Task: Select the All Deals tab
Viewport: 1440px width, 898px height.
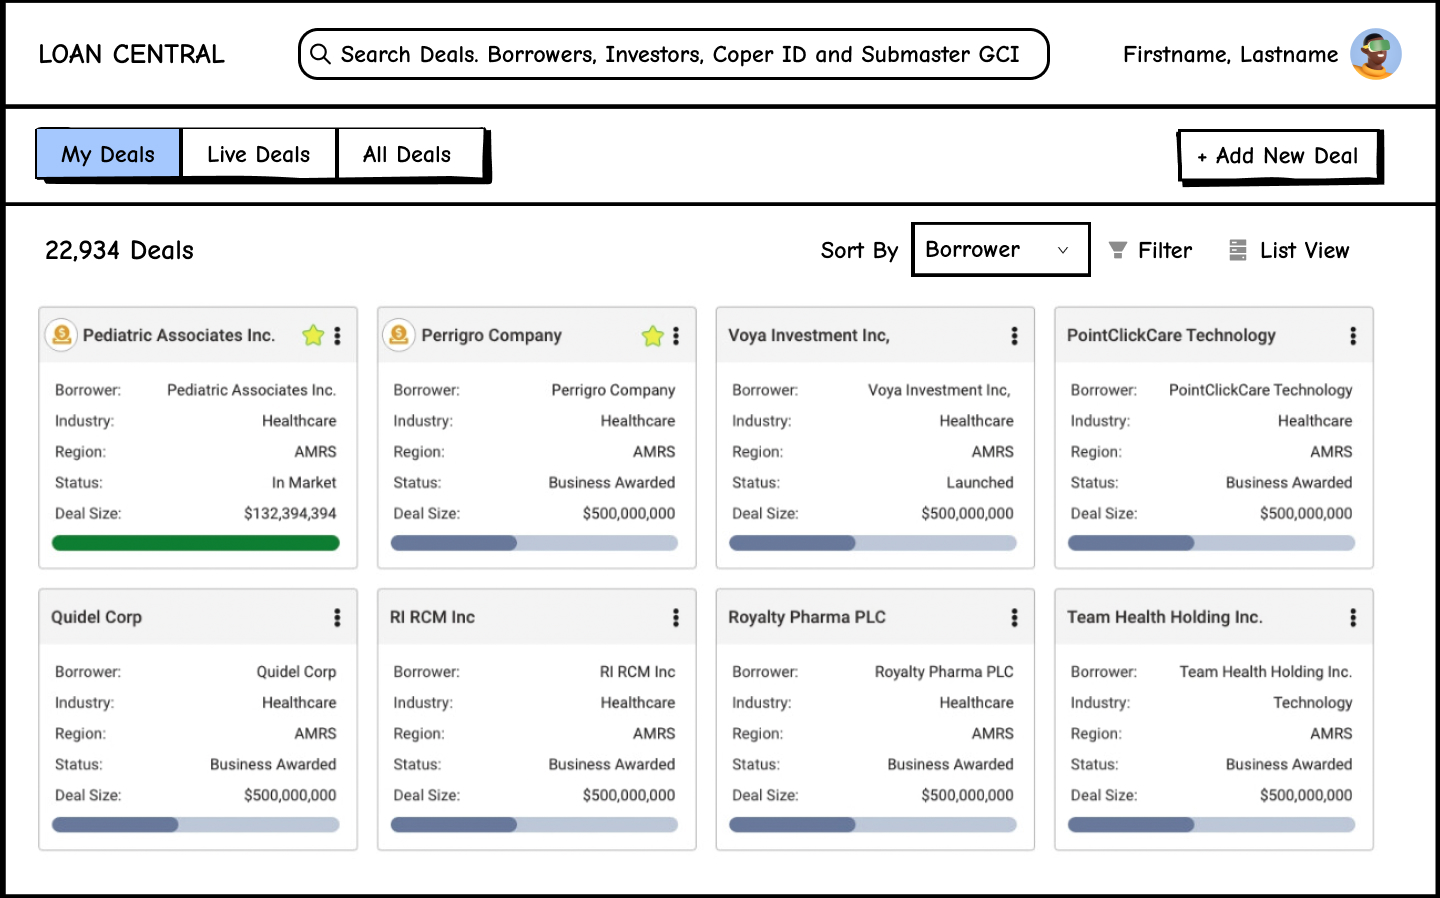Action: click(407, 154)
